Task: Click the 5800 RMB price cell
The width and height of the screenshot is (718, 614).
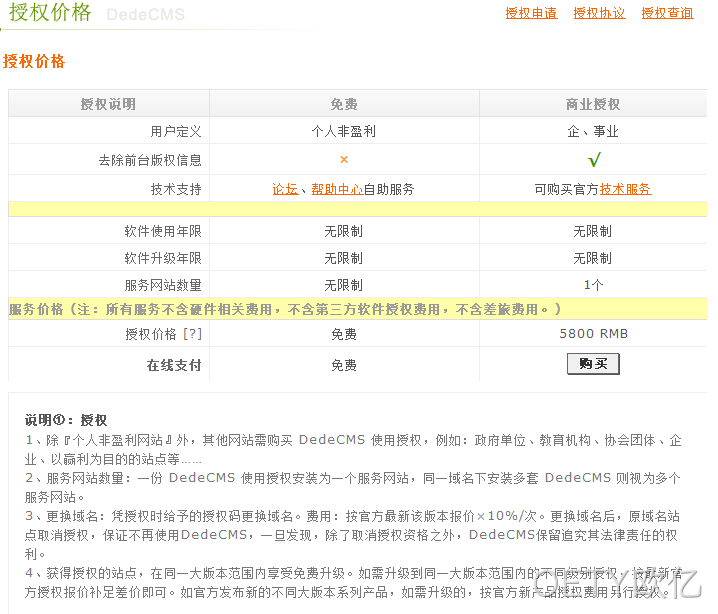Action: pyautogui.click(x=593, y=334)
